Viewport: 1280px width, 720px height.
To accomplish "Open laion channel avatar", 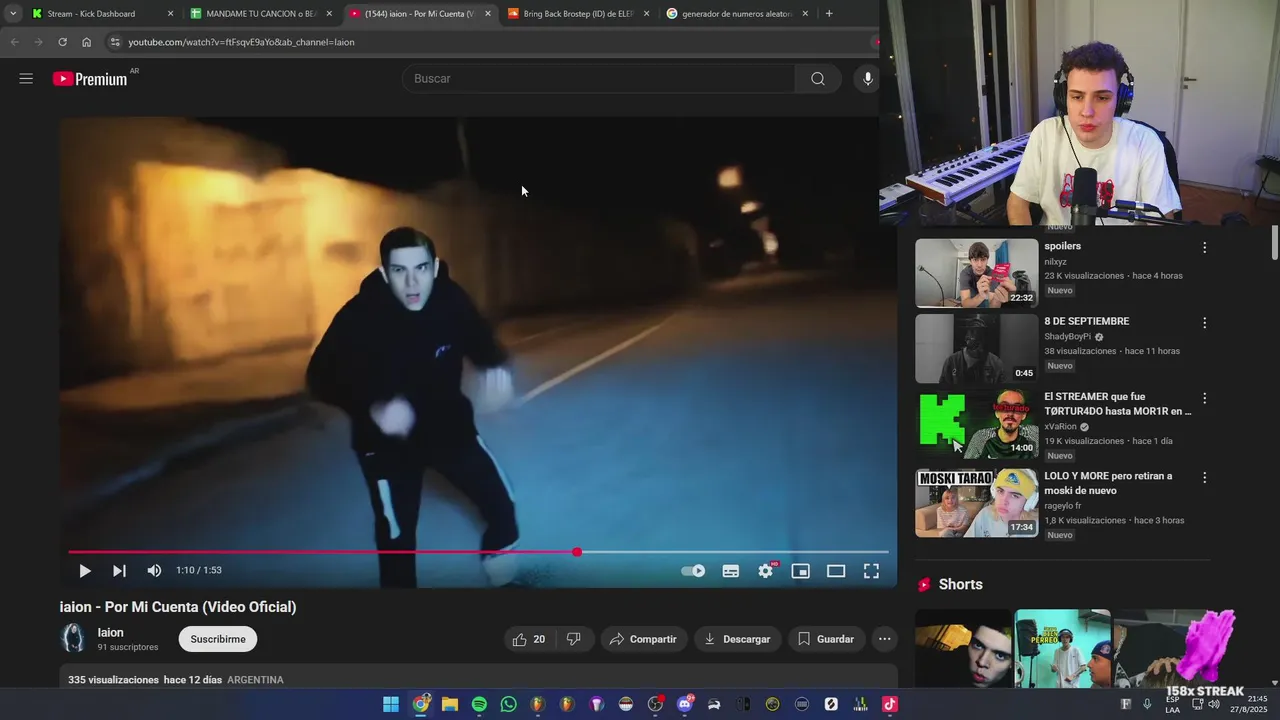I will pyautogui.click(x=74, y=638).
